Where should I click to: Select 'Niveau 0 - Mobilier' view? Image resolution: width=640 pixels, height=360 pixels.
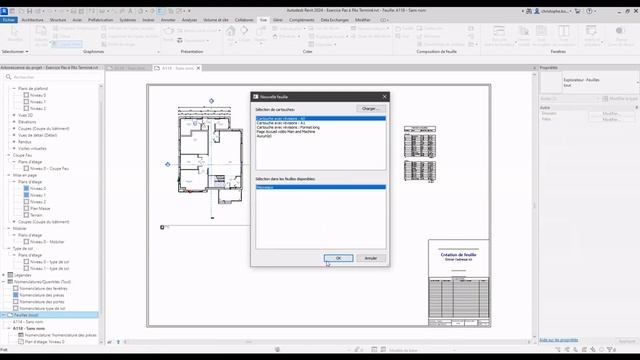coord(47,242)
